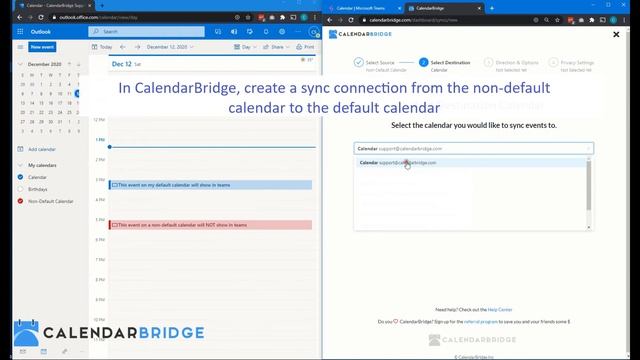This screenshot has width=640, height=360.
Task: Bookmark the calendarbridge.com page with the star
Action: point(557,20)
